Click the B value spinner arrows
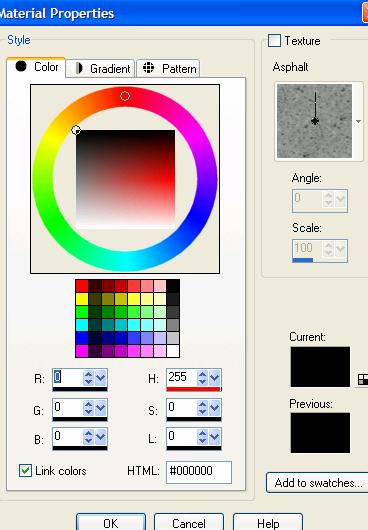368x530 pixels. (x=89, y=437)
